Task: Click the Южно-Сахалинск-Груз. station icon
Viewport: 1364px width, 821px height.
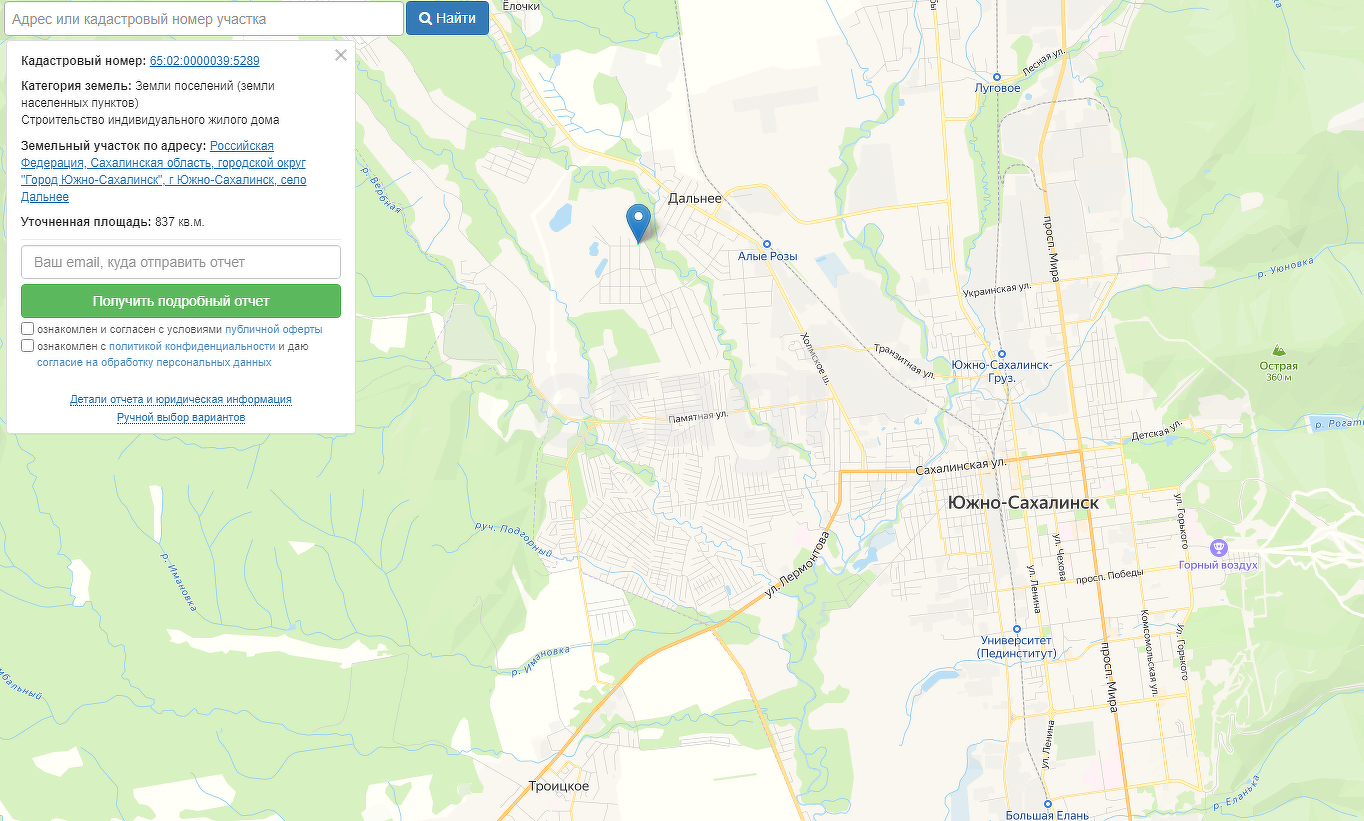Action: pyautogui.click(x=1001, y=354)
